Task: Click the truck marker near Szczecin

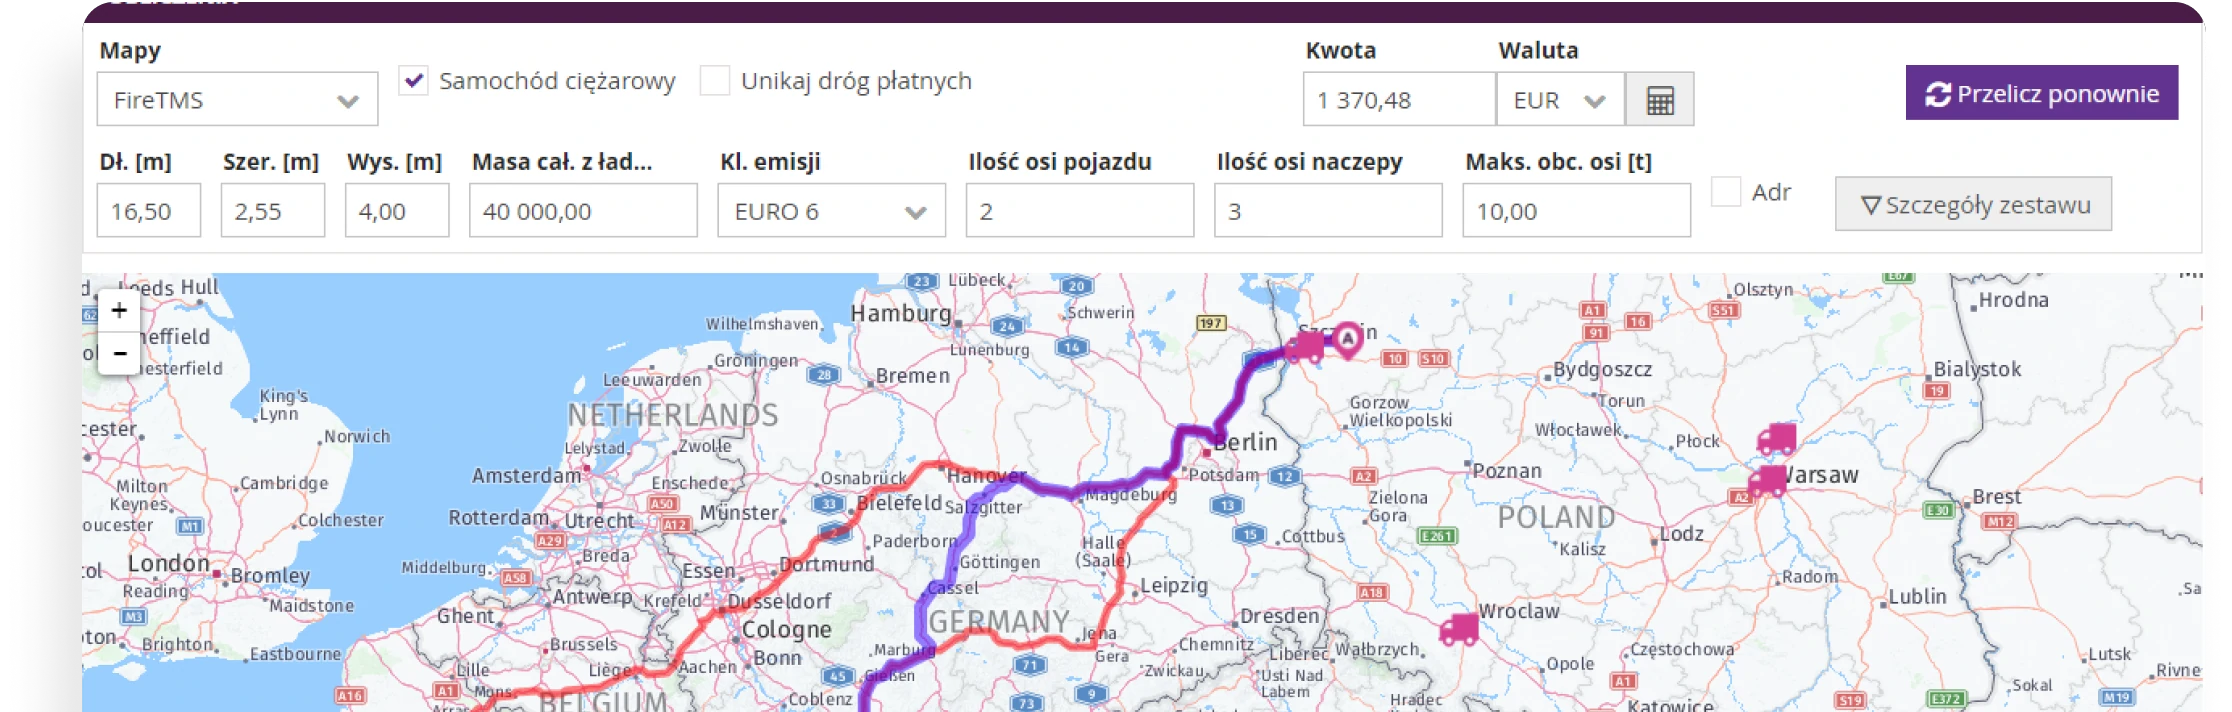Action: 1305,347
